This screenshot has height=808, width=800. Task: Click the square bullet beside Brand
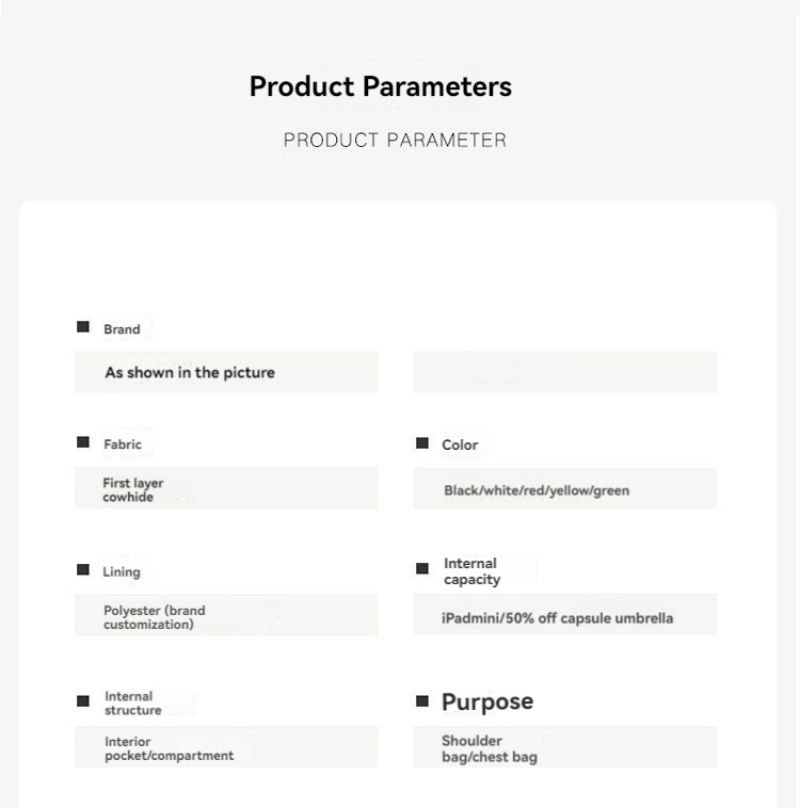83,327
